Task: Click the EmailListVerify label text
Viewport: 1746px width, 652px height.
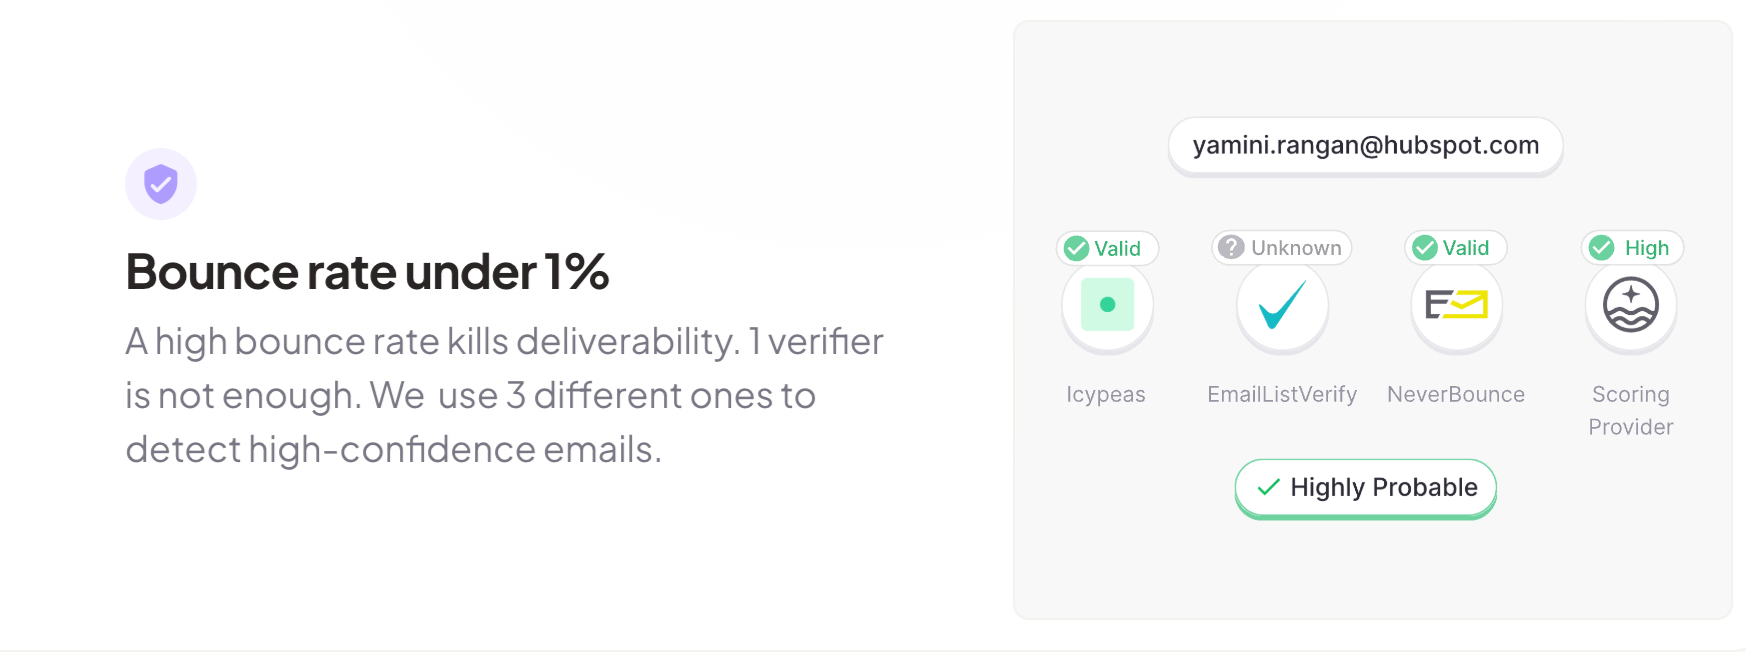Action: pos(1282,394)
